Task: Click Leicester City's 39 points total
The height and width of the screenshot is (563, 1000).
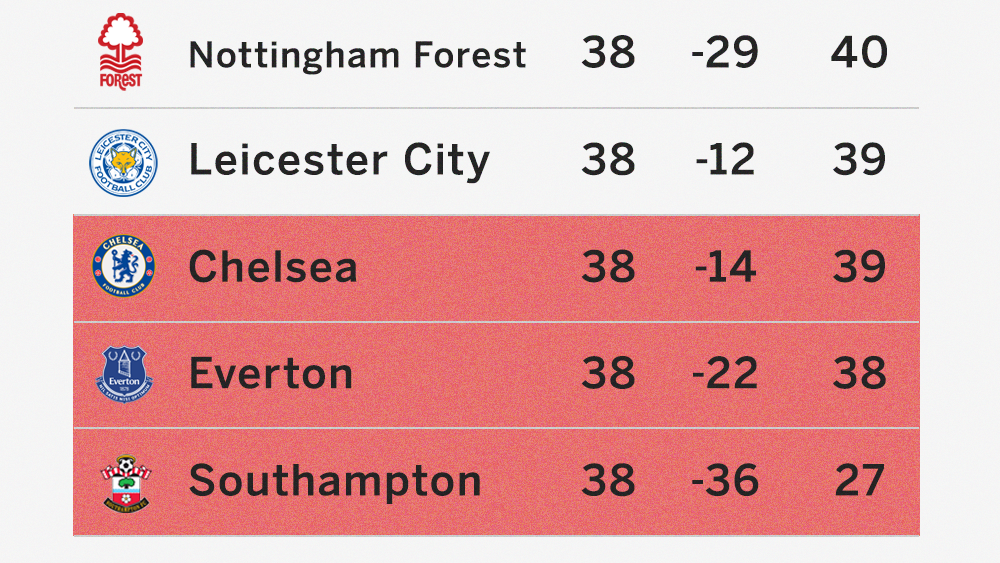Action: [859, 159]
